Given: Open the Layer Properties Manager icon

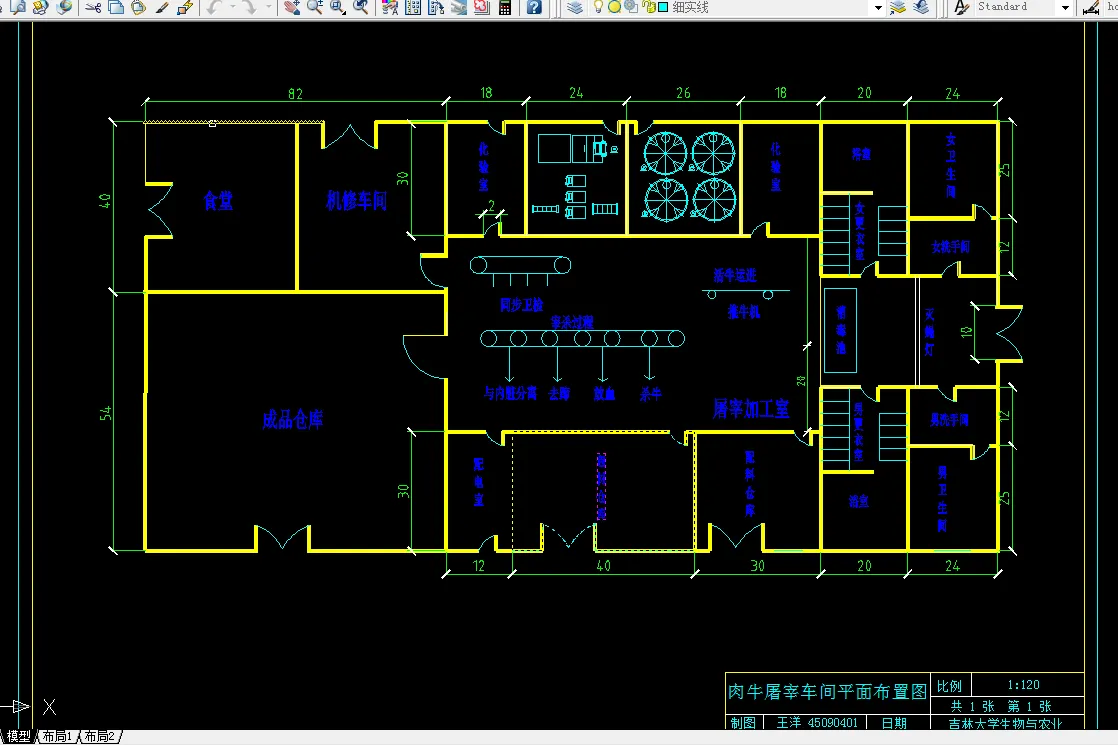Looking at the screenshot, I should [575, 7].
